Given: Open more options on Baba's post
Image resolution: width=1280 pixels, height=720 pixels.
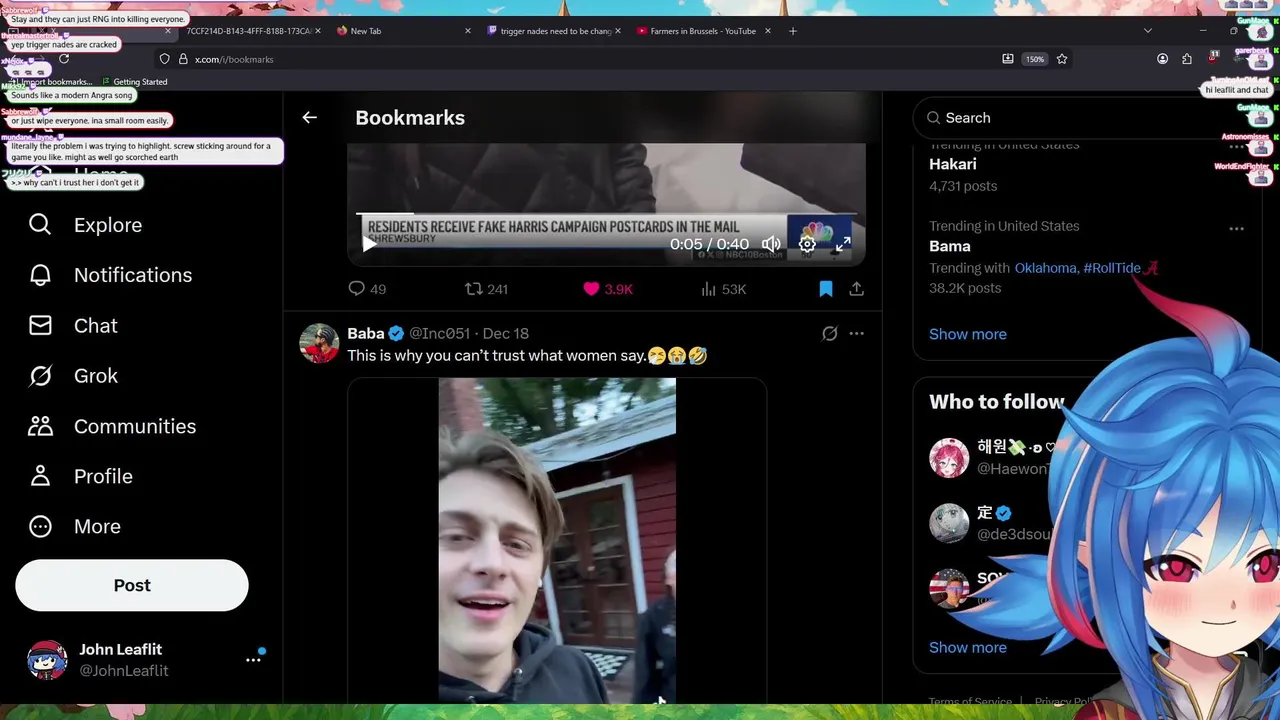Looking at the screenshot, I should click(857, 333).
